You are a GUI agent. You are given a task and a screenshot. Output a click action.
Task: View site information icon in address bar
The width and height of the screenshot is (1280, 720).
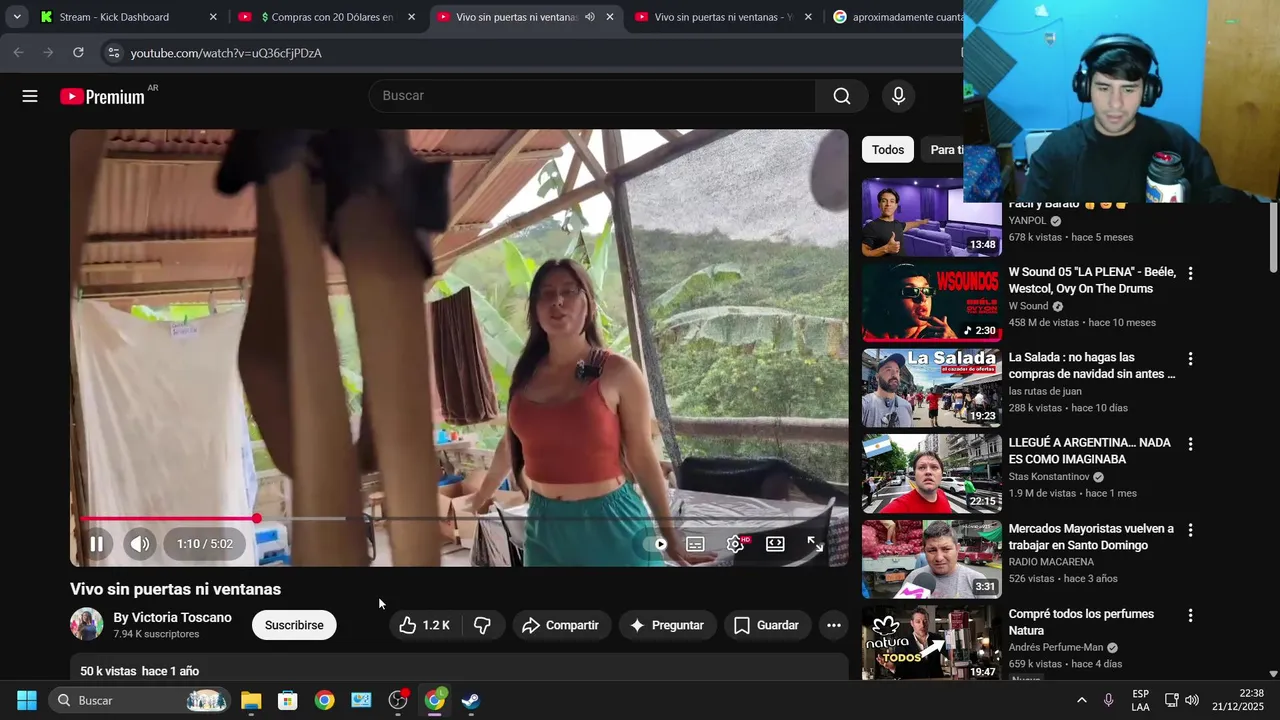[113, 53]
